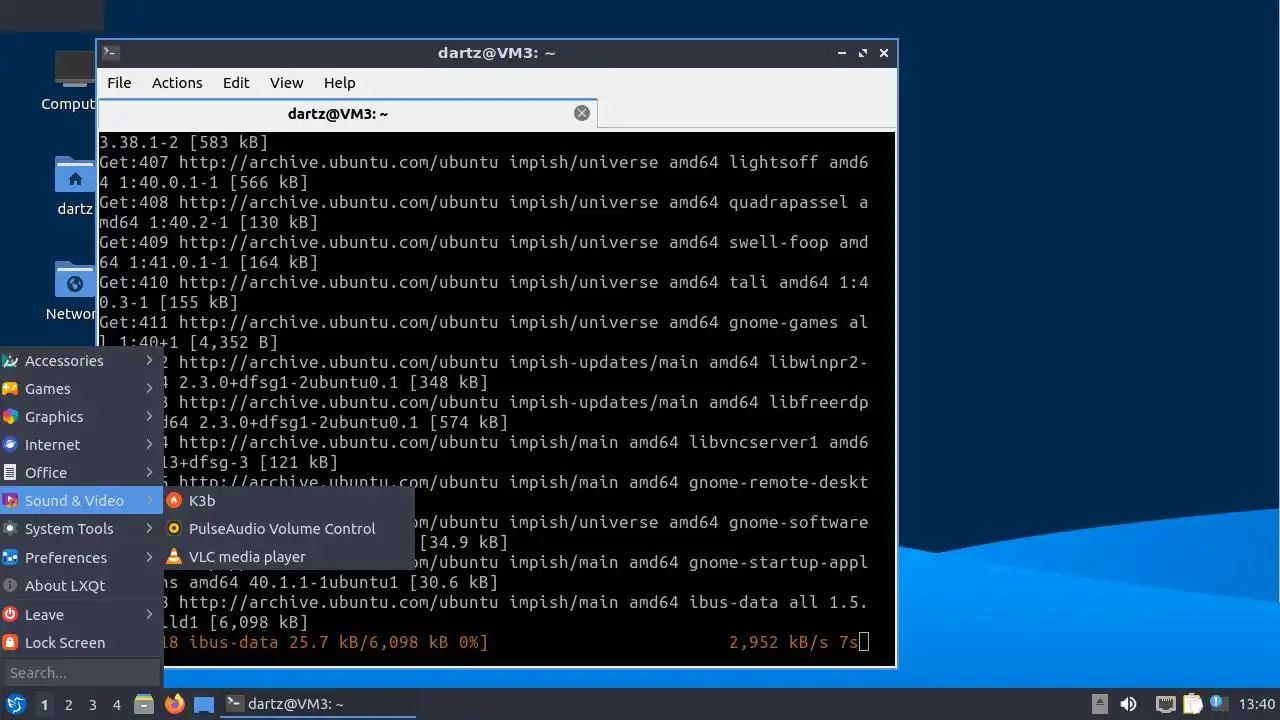Screen dimensions: 1280x720
Task: Close the dartz@VM3 terminal tab
Action: [x=582, y=113]
